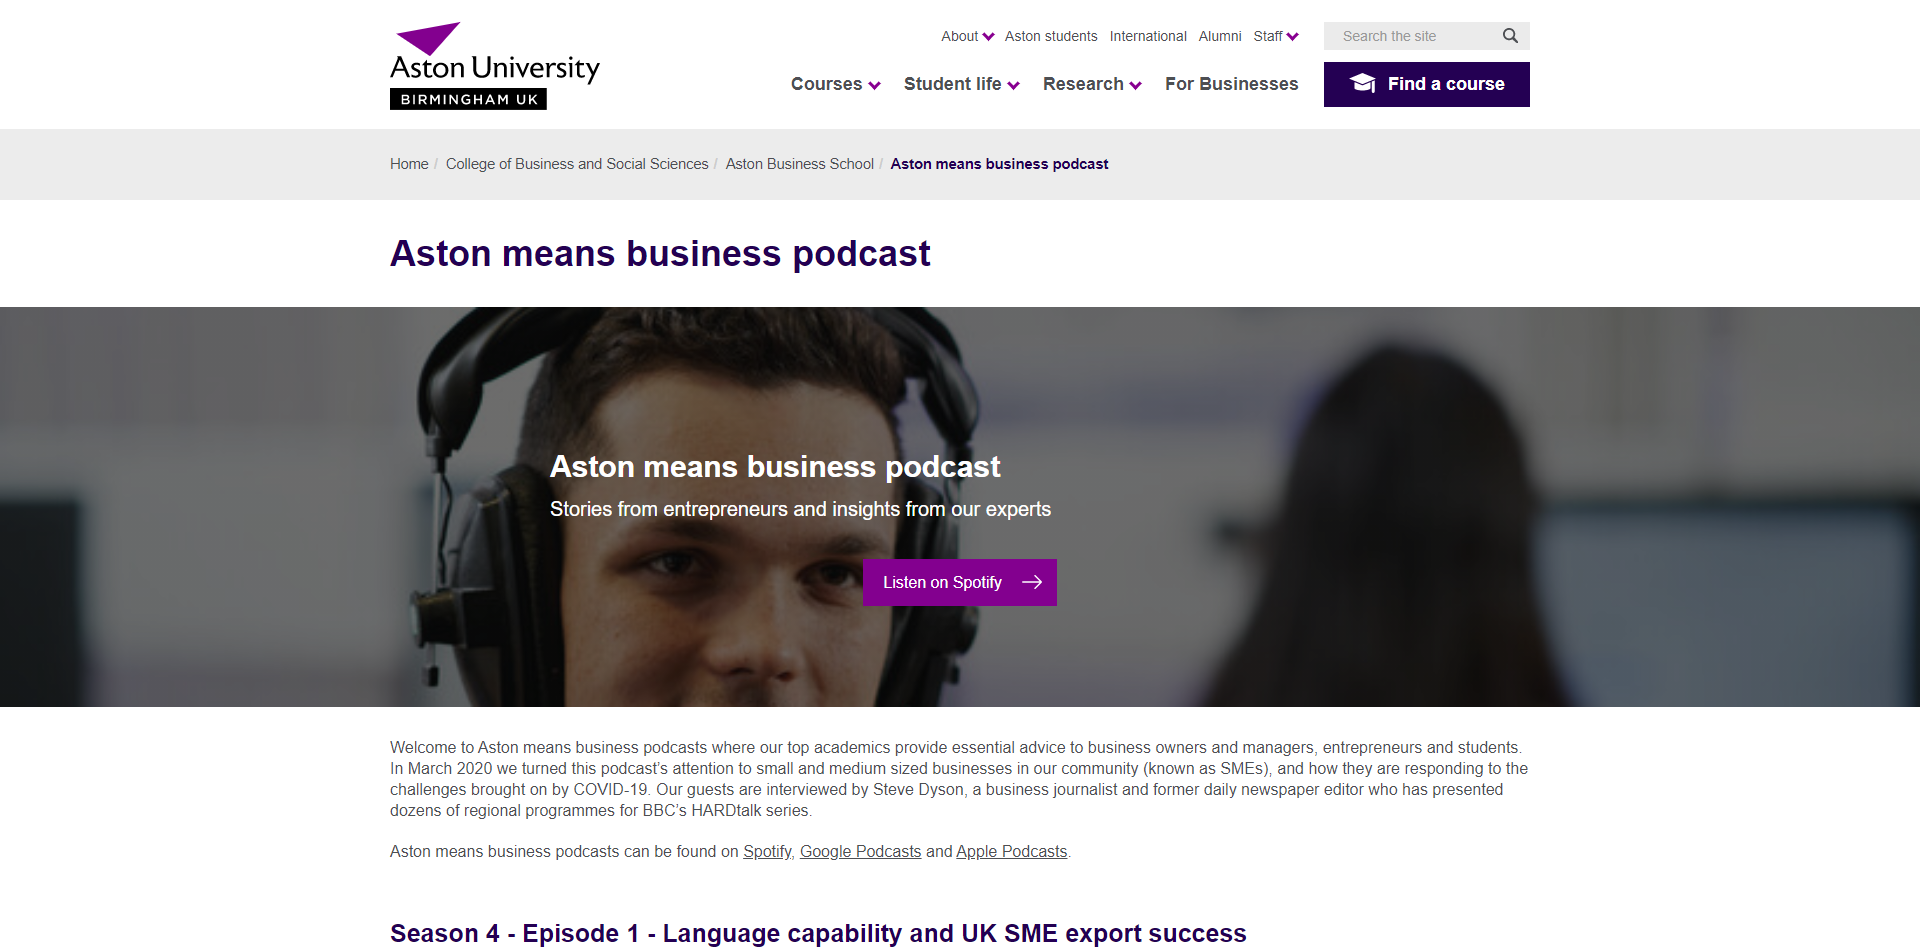Screen dimensions: 1920x947
Task: Open the International menu link
Action: 1148,36
